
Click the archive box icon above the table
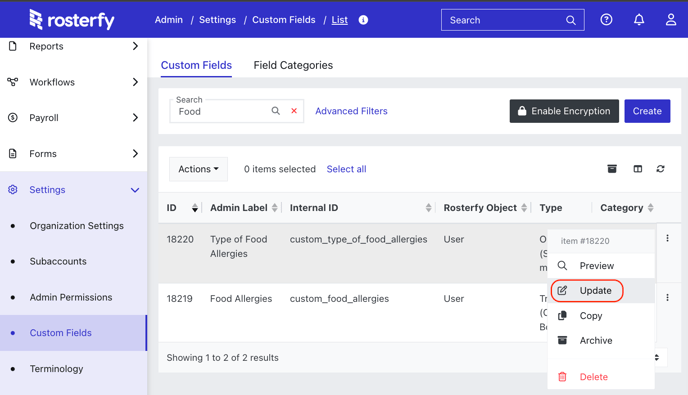click(x=612, y=169)
